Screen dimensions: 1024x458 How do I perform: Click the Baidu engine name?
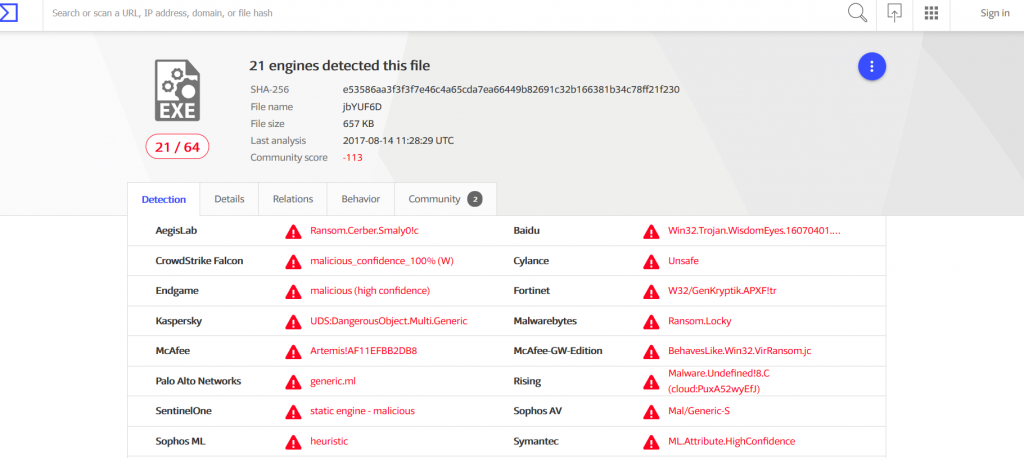tap(527, 231)
